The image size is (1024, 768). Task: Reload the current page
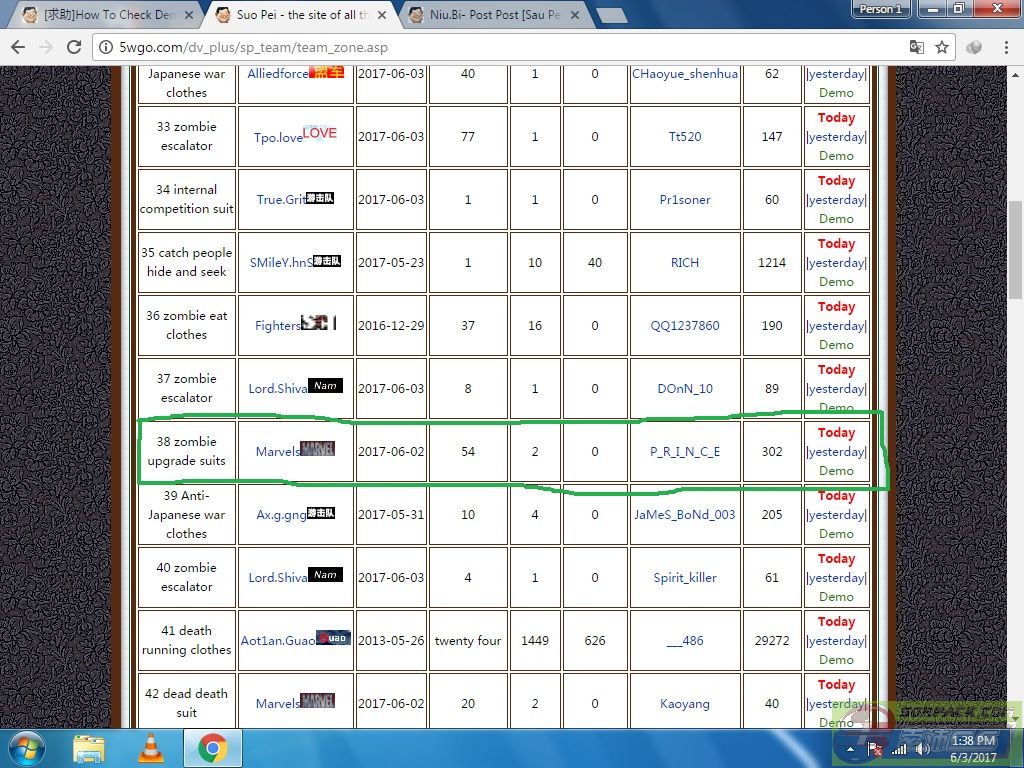(73, 47)
